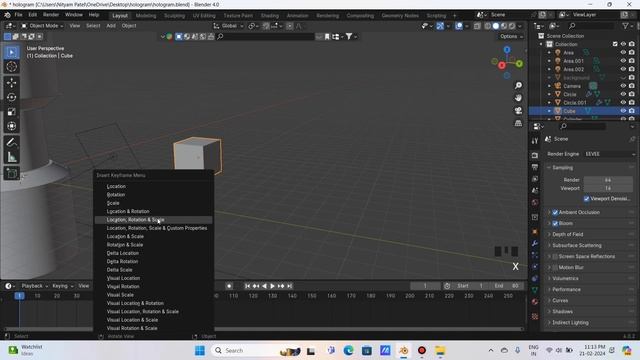The image size is (640, 360).
Task: Open the Edit menu
Action: [x=33, y=15]
